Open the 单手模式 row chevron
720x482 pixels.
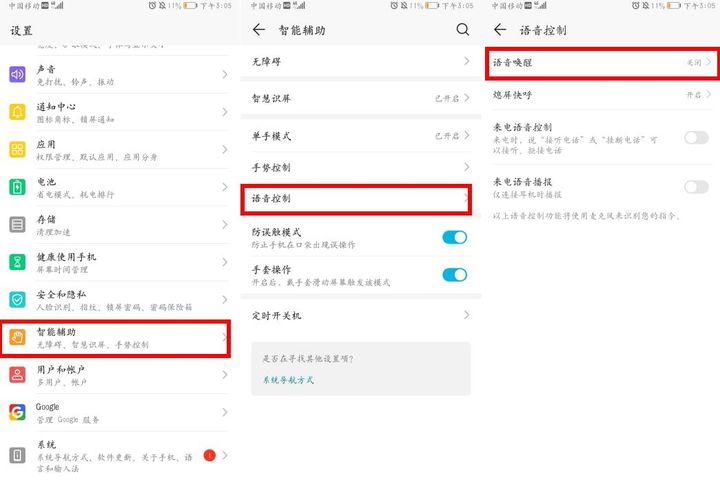click(467, 135)
